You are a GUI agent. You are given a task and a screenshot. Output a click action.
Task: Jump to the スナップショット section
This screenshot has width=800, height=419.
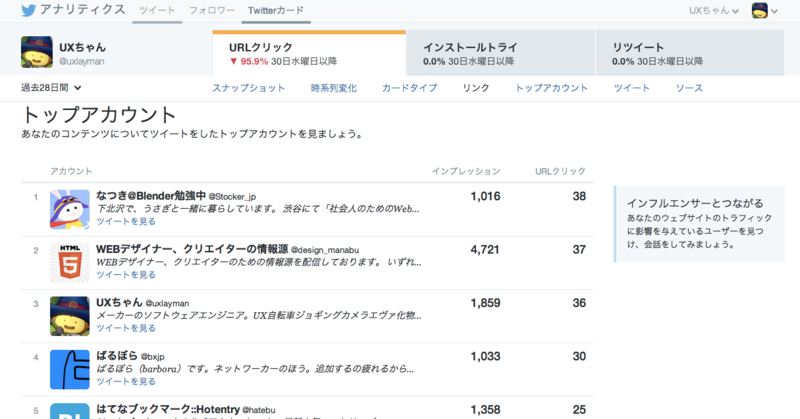point(248,88)
